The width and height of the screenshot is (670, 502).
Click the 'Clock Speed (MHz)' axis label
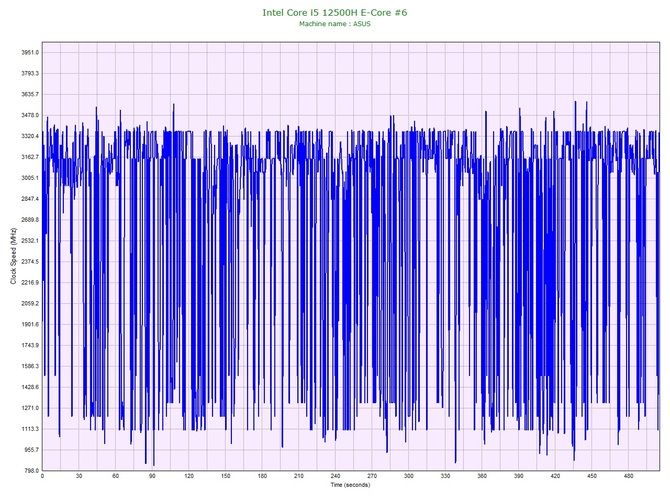(14, 256)
